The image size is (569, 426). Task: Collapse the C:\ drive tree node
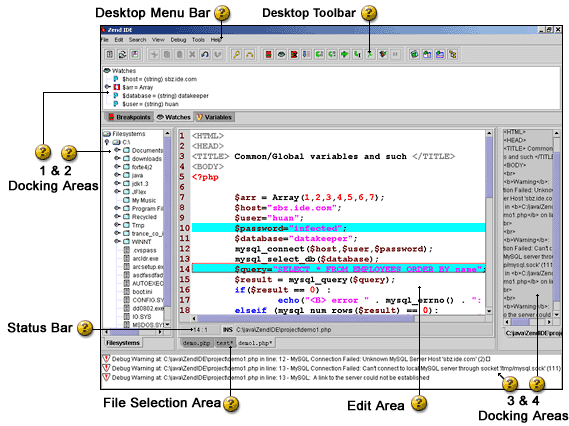(x=107, y=142)
